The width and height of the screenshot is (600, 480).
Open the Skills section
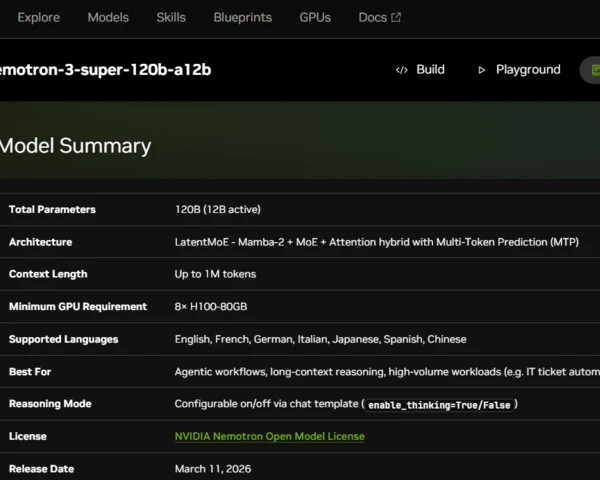pos(171,18)
